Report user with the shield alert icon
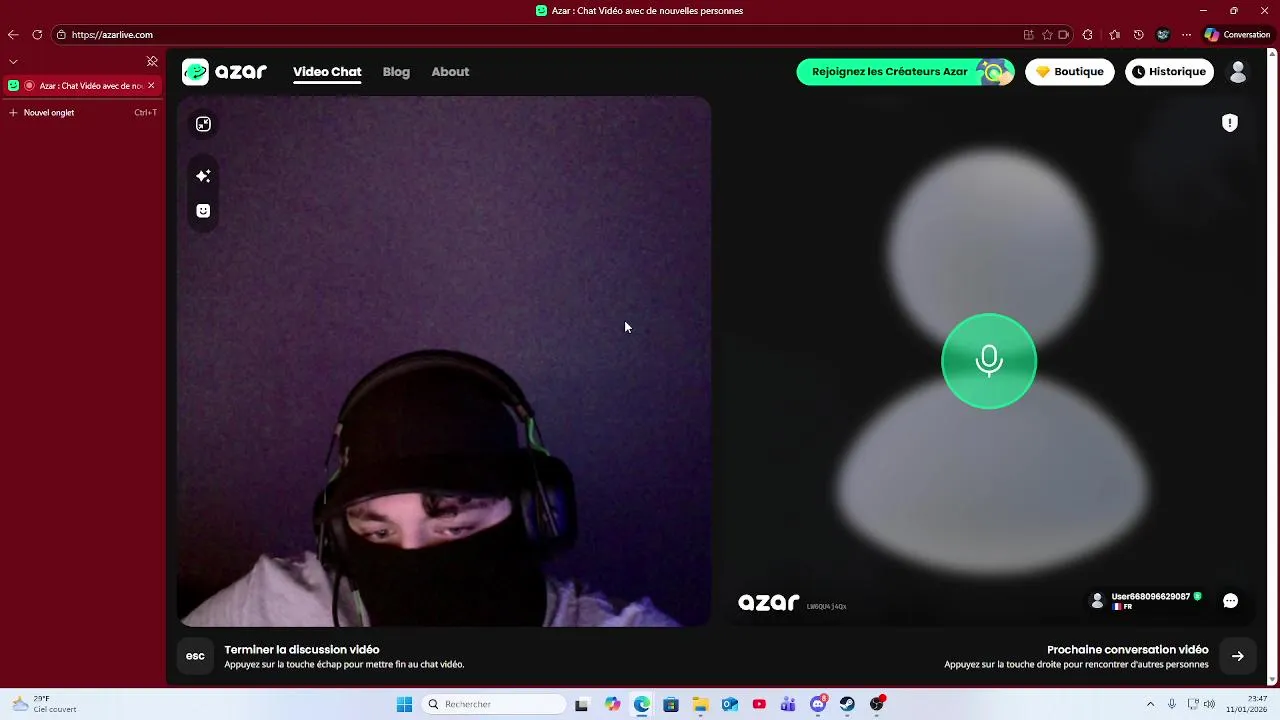The height and width of the screenshot is (720, 1280). click(1230, 123)
